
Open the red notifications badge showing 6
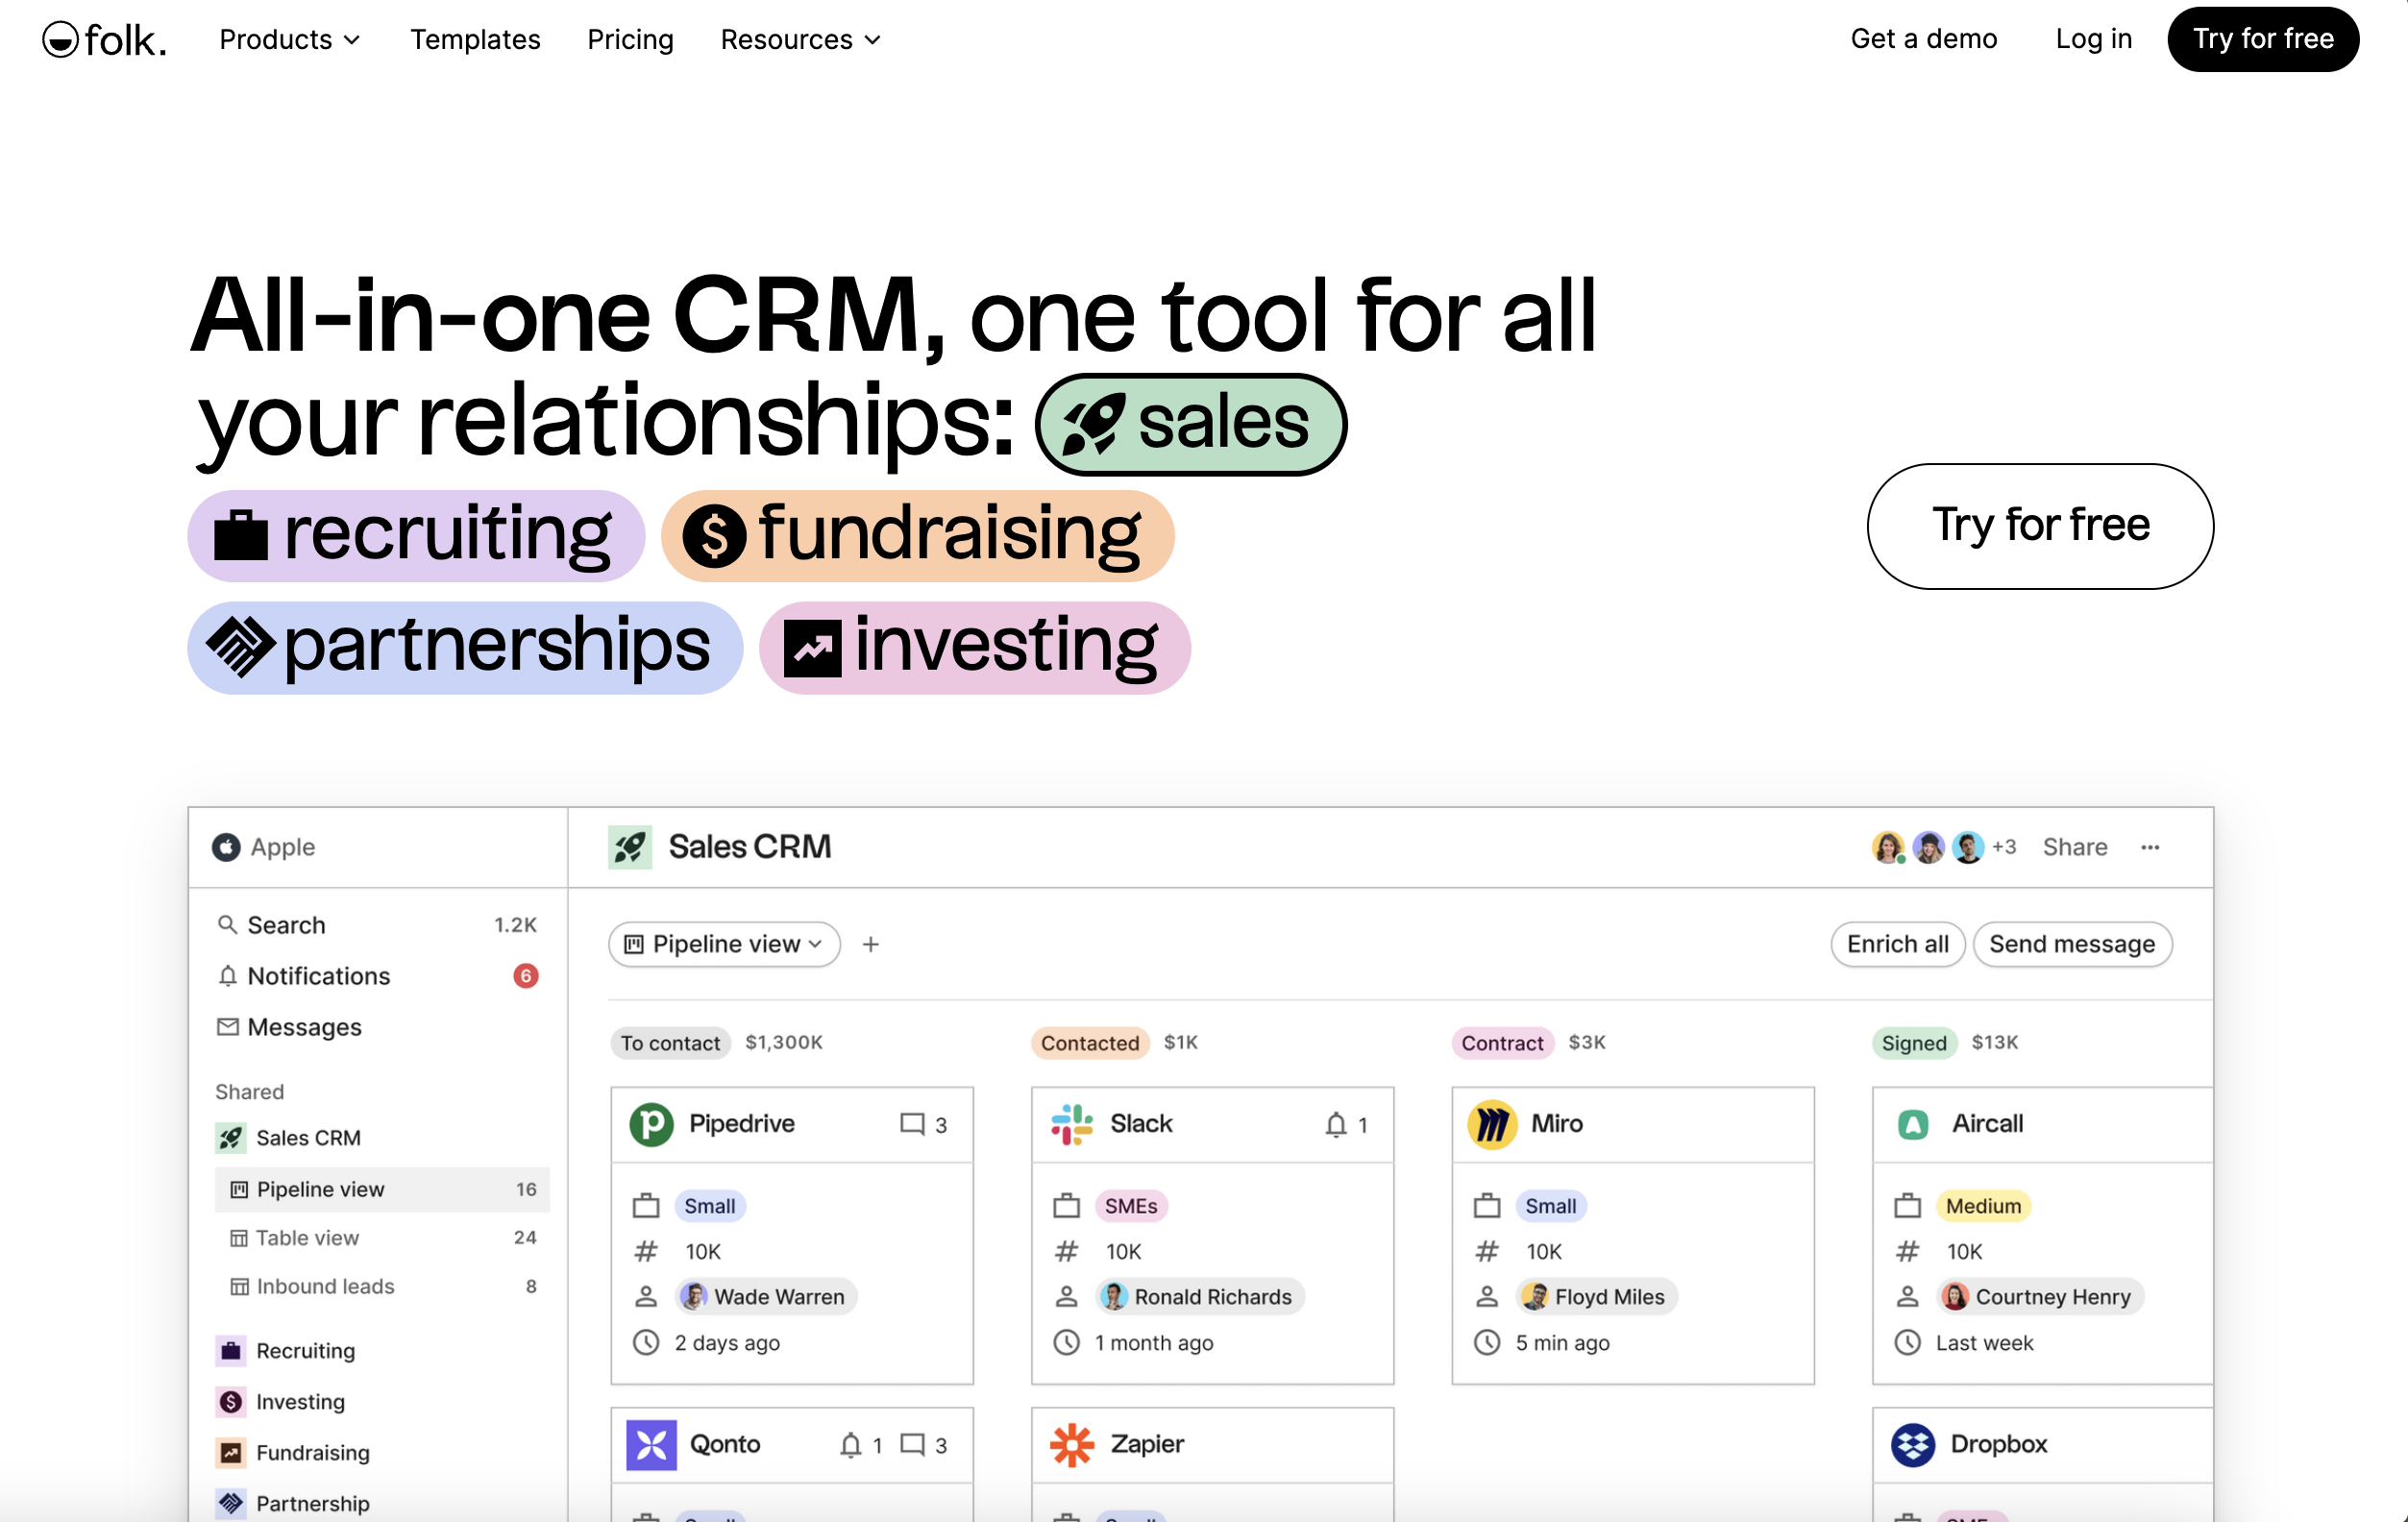click(x=525, y=976)
